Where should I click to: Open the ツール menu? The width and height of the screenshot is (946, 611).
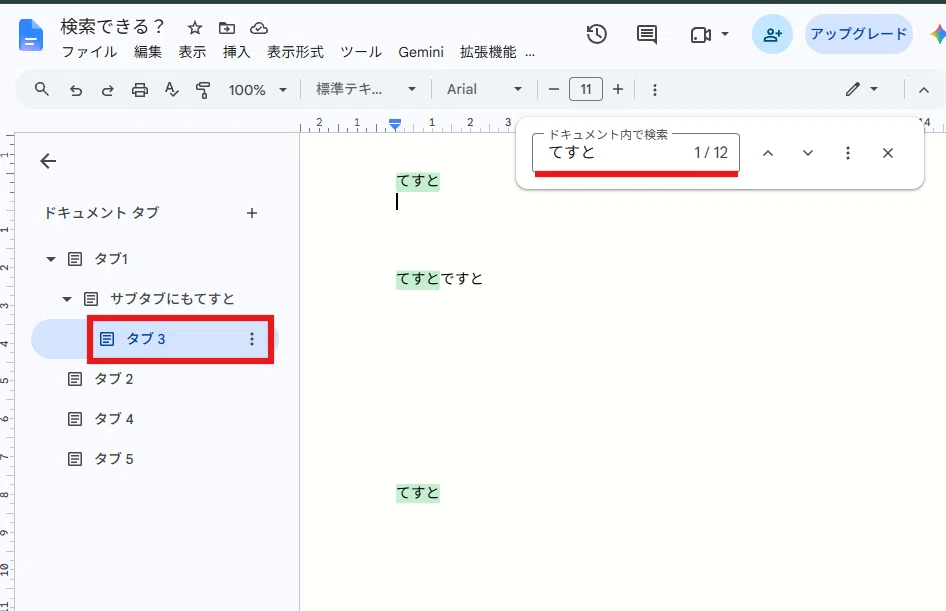click(x=361, y=52)
